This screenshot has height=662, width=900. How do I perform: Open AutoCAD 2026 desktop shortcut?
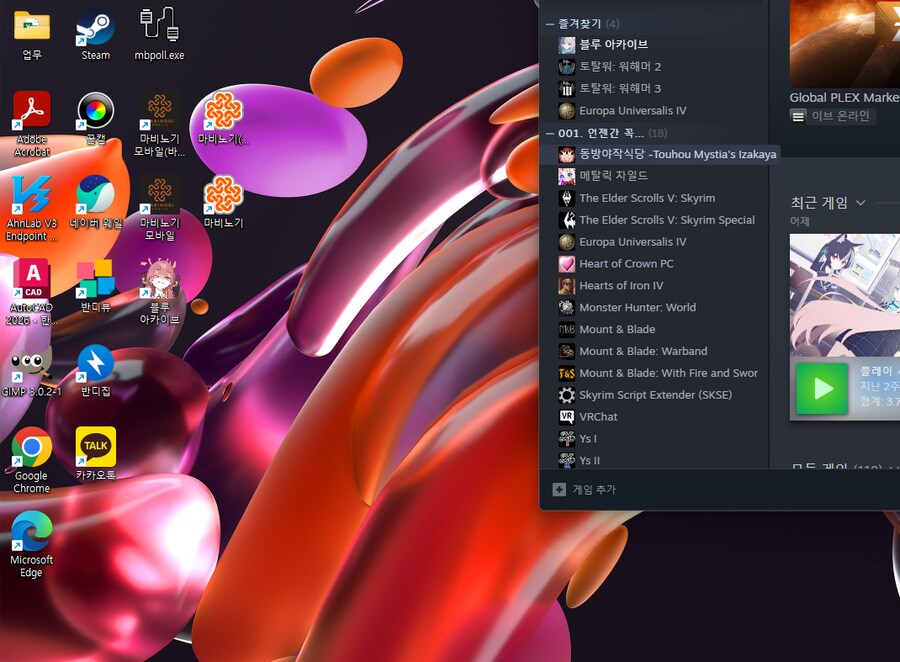(32, 292)
